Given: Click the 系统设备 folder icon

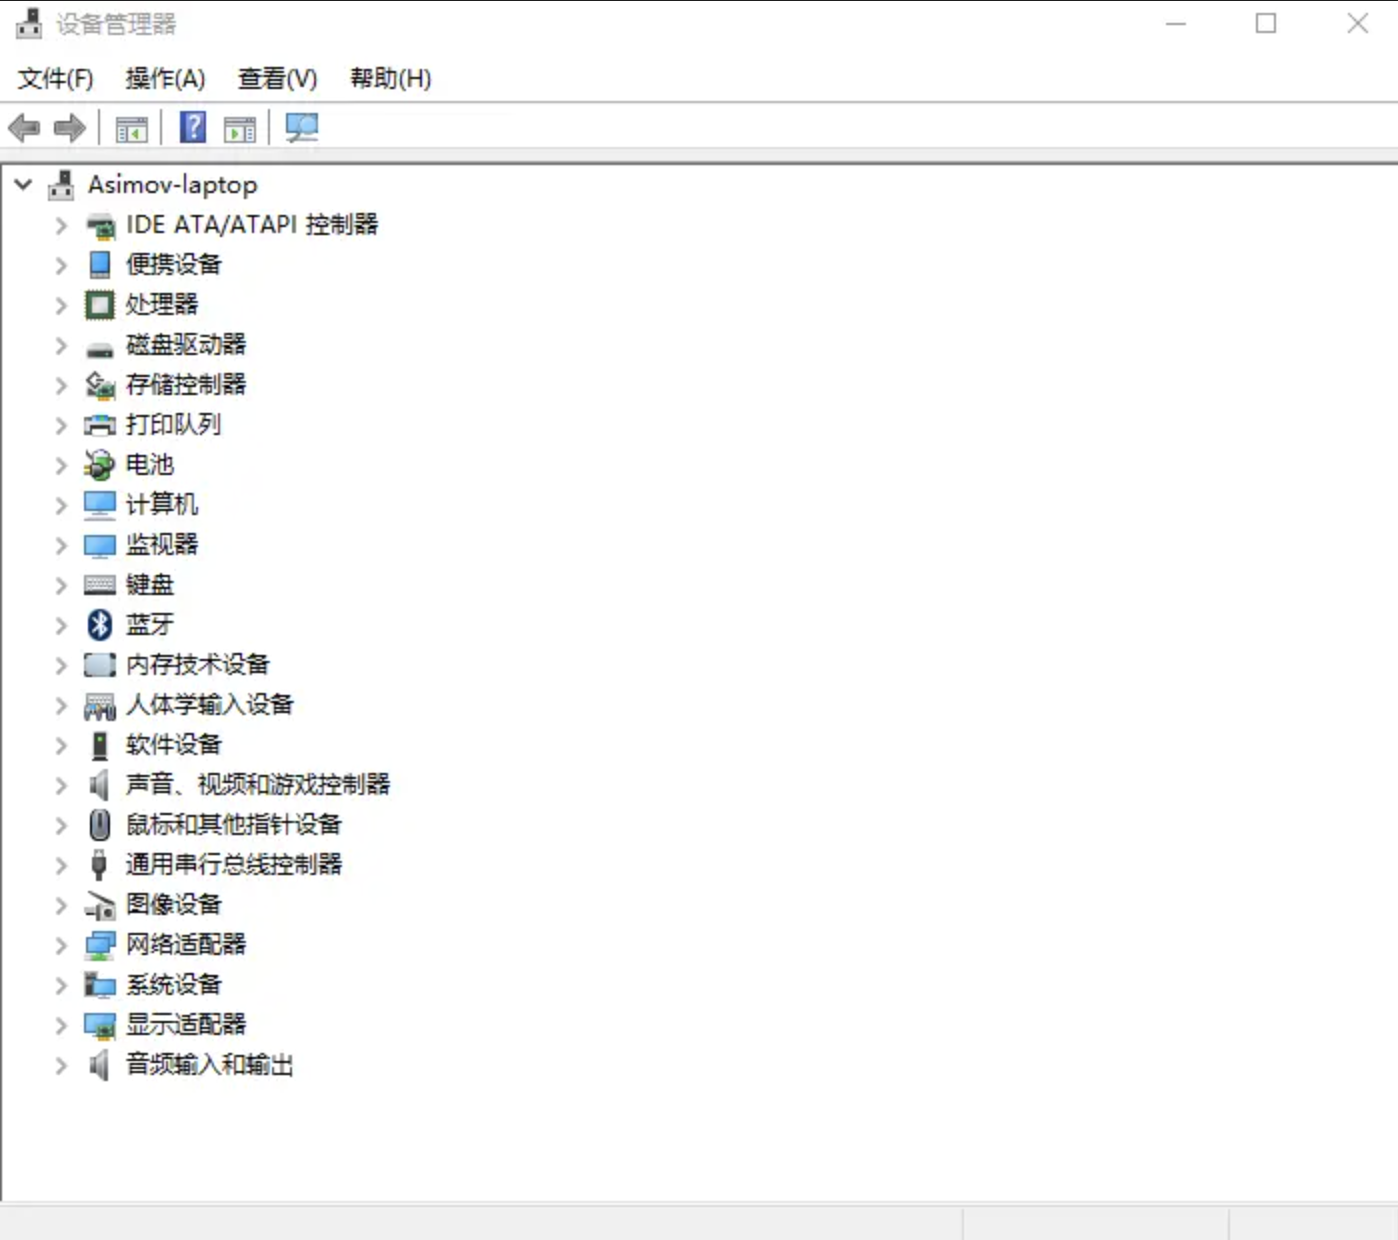Looking at the screenshot, I should tap(100, 985).
